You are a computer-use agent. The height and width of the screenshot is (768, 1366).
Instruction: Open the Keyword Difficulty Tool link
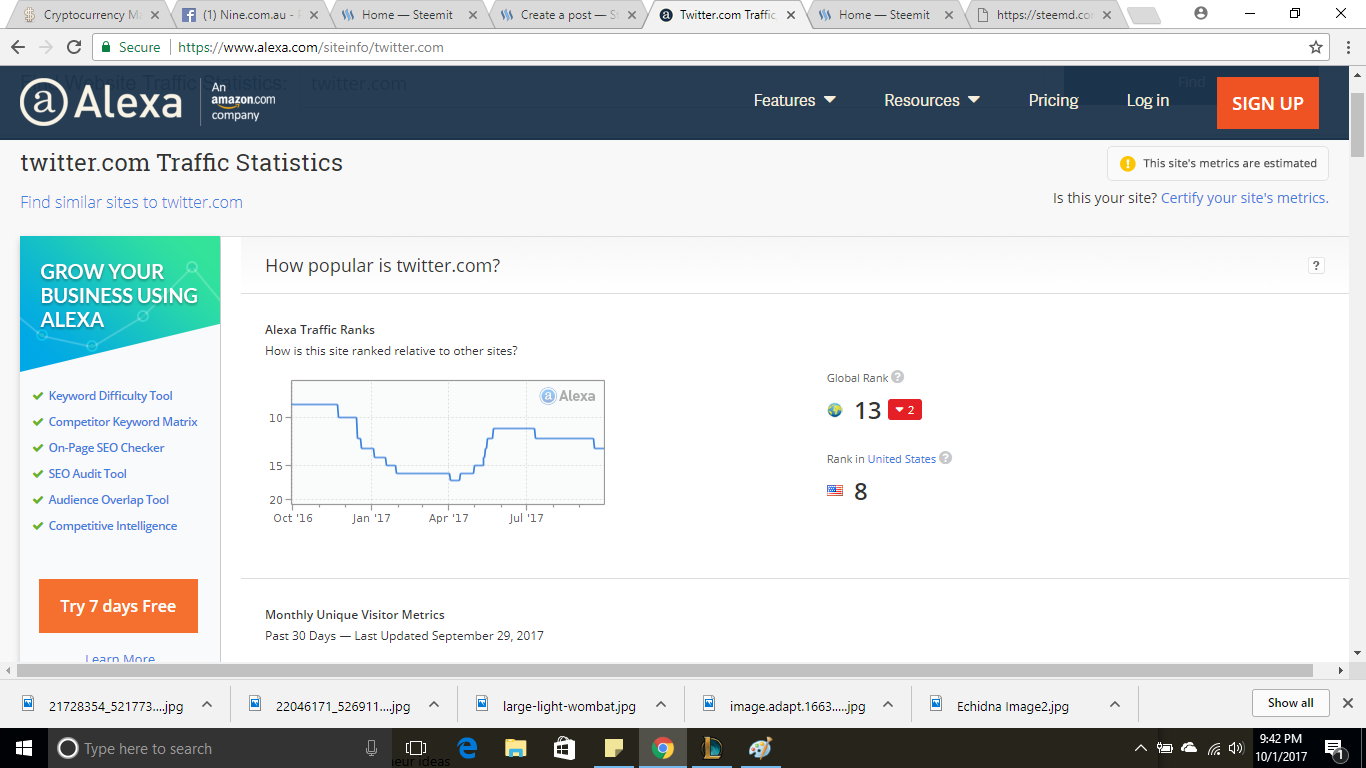pos(110,396)
